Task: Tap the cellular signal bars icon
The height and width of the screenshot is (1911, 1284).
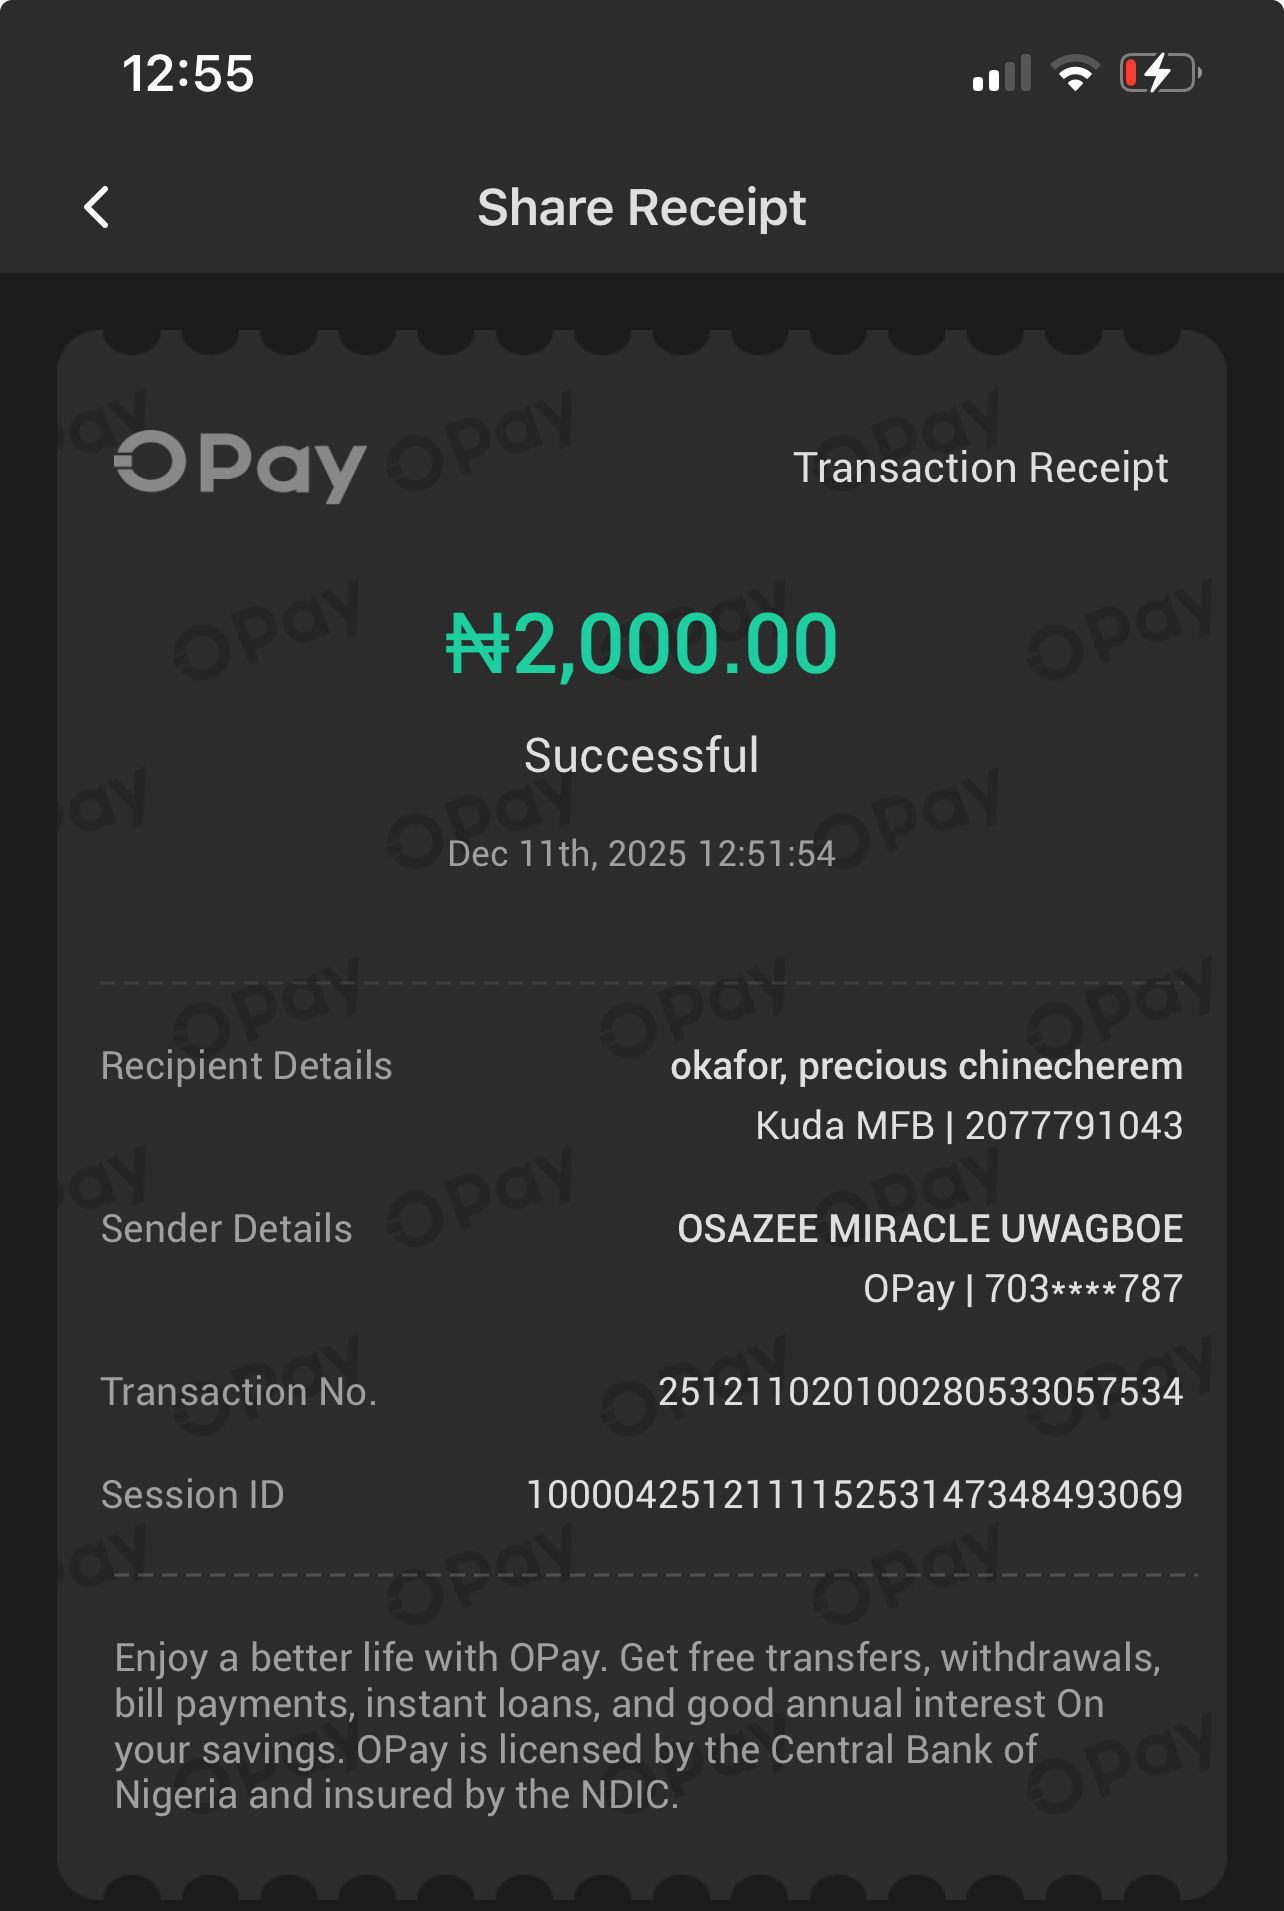Action: point(1001,74)
